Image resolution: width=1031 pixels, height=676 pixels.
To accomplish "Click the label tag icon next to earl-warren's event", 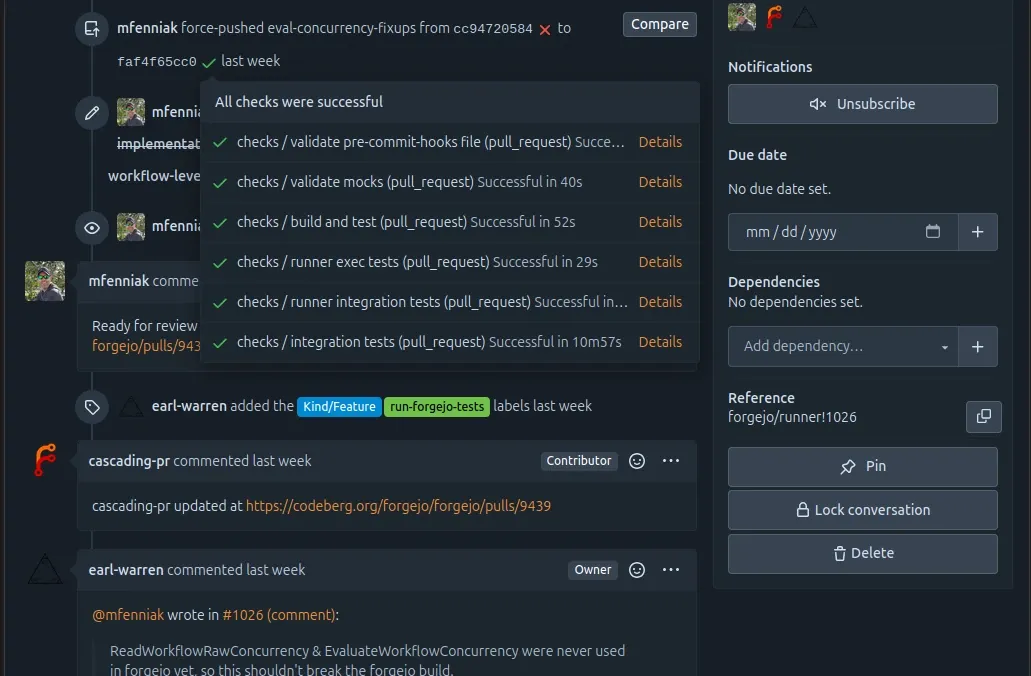I will click(91, 406).
